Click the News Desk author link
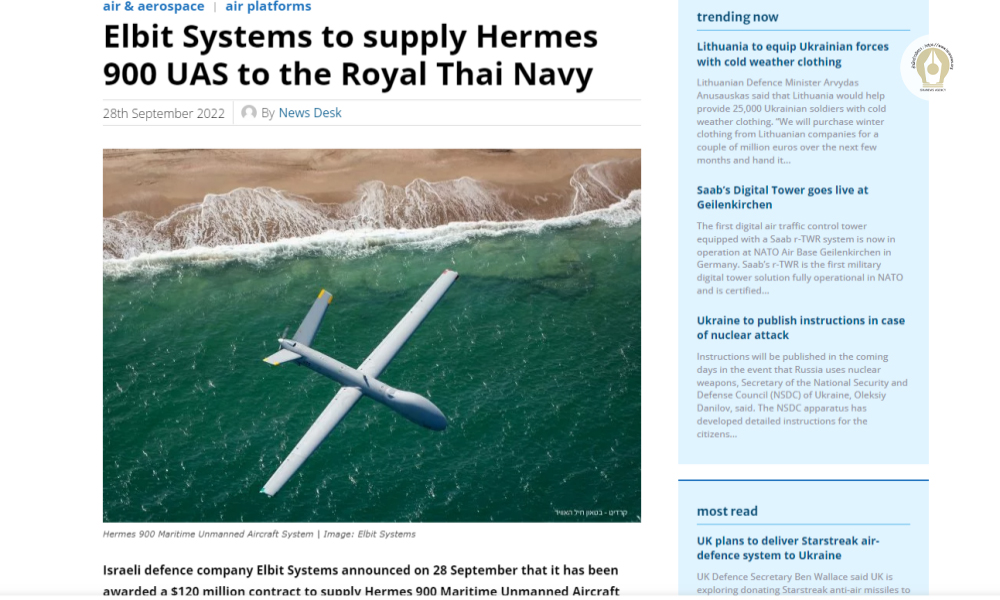 [310, 113]
